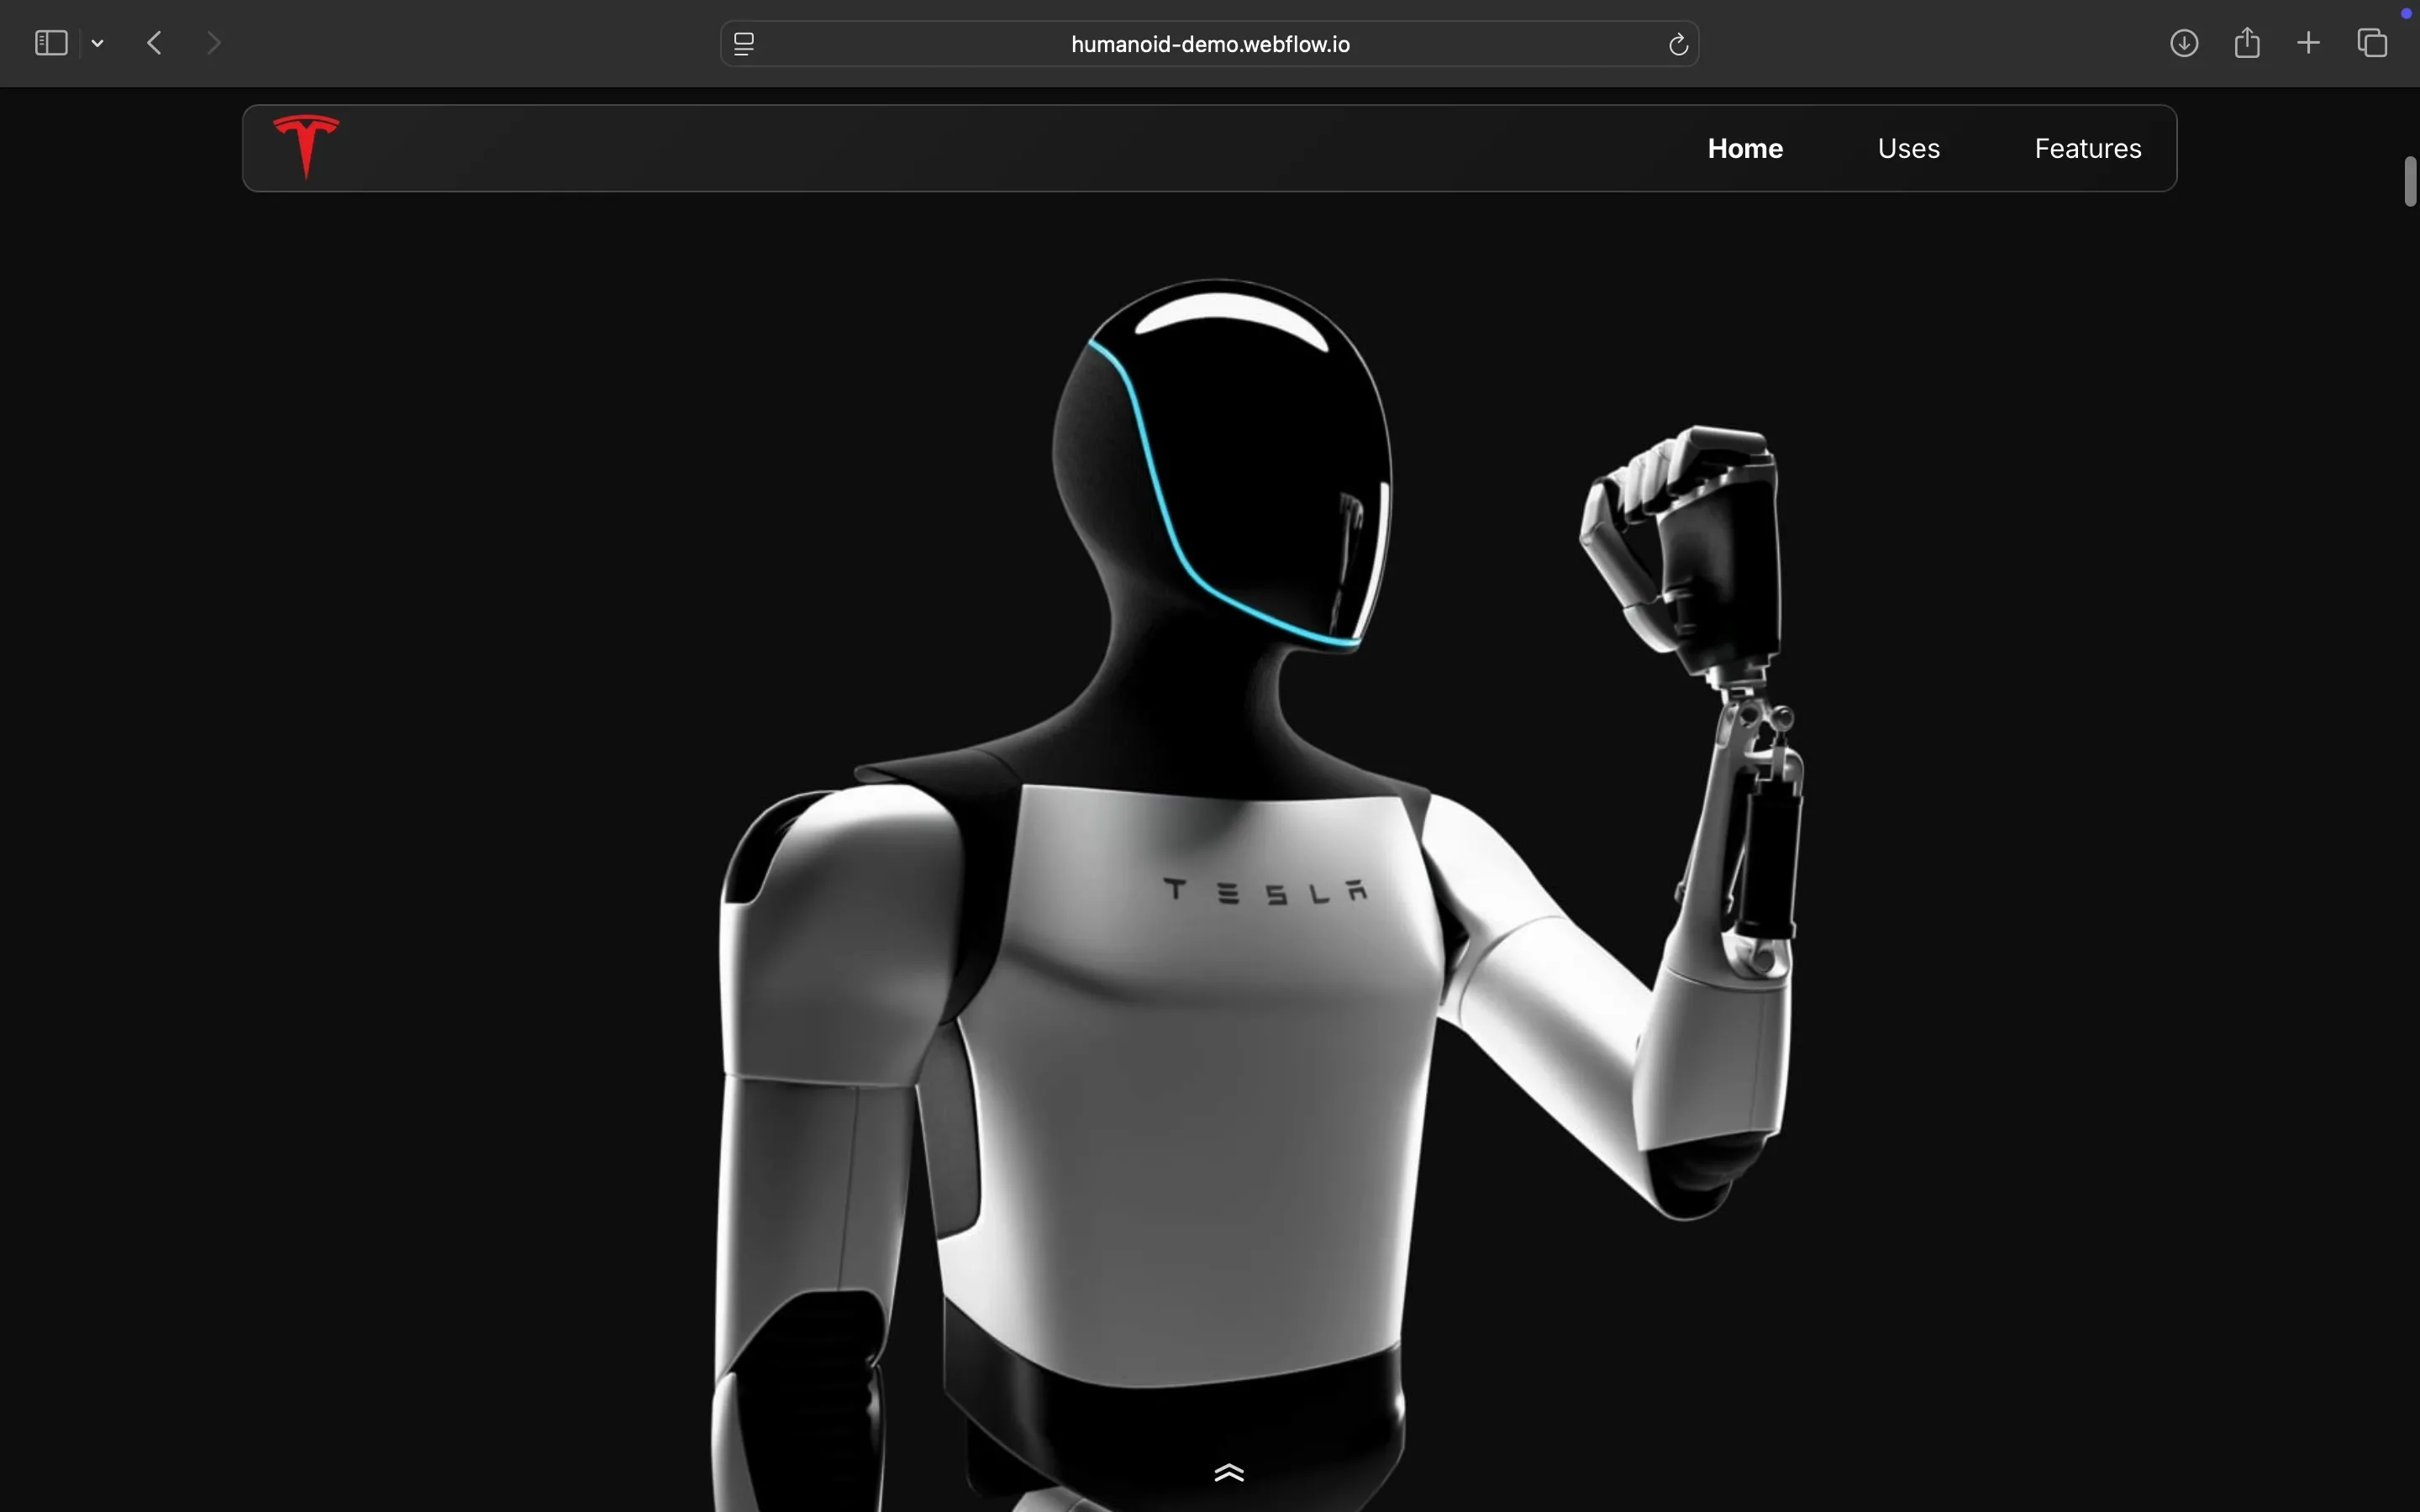The height and width of the screenshot is (1512, 2420).
Task: Click the page vertical scrollbar thumb
Action: (2410, 181)
